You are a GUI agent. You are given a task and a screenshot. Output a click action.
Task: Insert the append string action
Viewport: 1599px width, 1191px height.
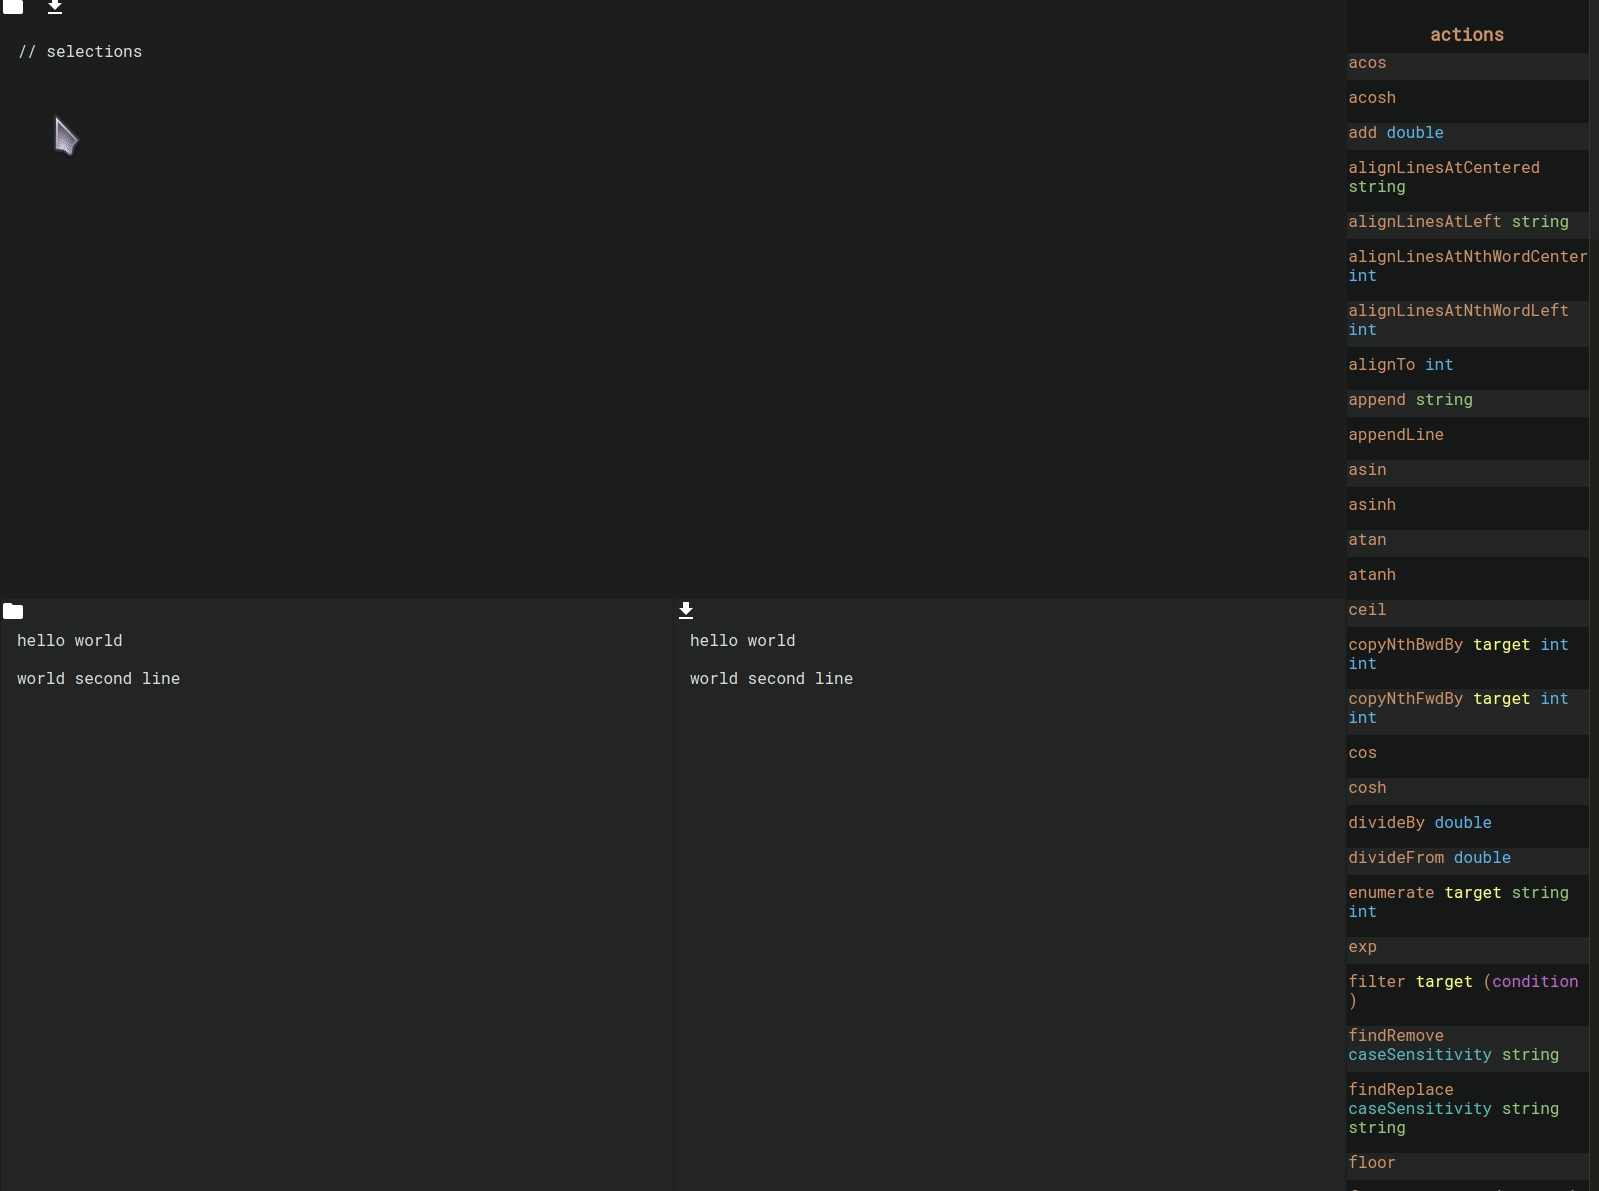pyautogui.click(x=1410, y=400)
